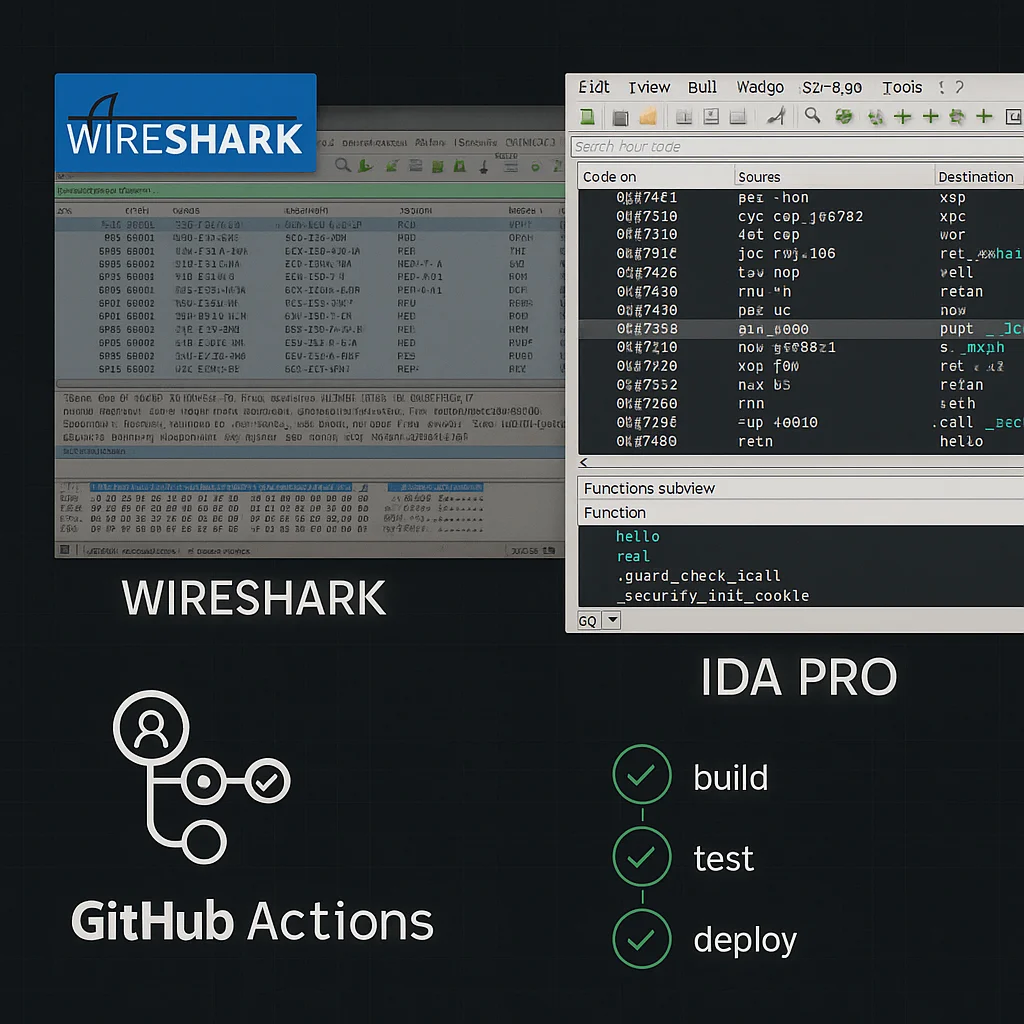Select the row containing nax b5
The height and width of the screenshot is (1024, 1024).
[801, 385]
